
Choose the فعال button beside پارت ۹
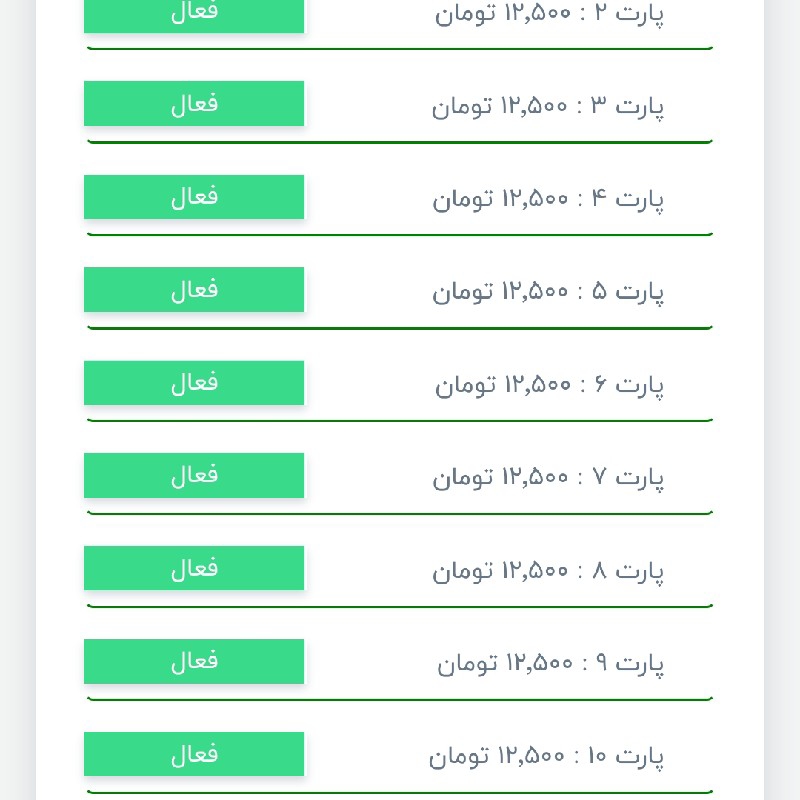coord(194,661)
